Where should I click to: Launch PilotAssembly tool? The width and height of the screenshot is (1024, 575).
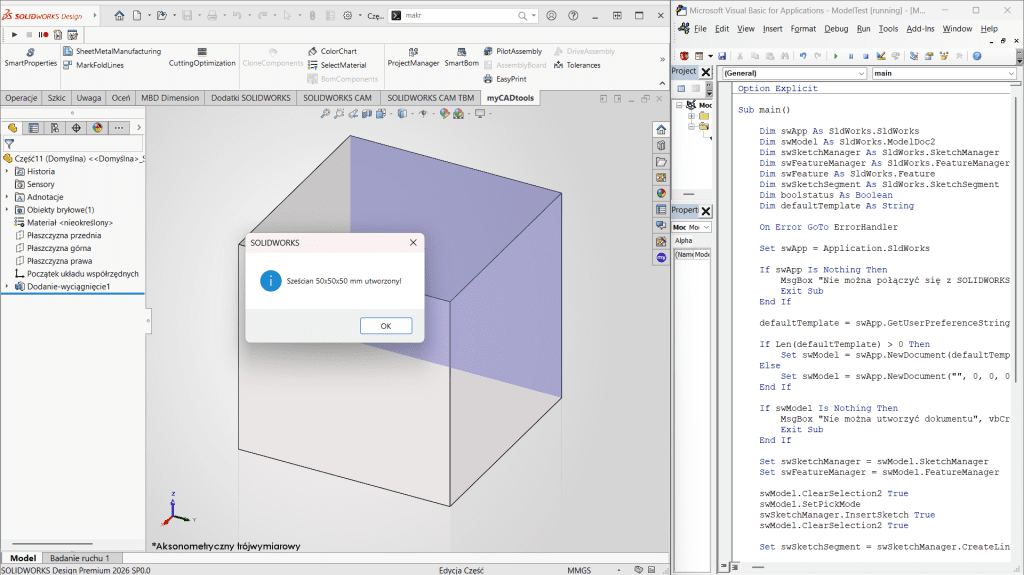tap(513, 51)
